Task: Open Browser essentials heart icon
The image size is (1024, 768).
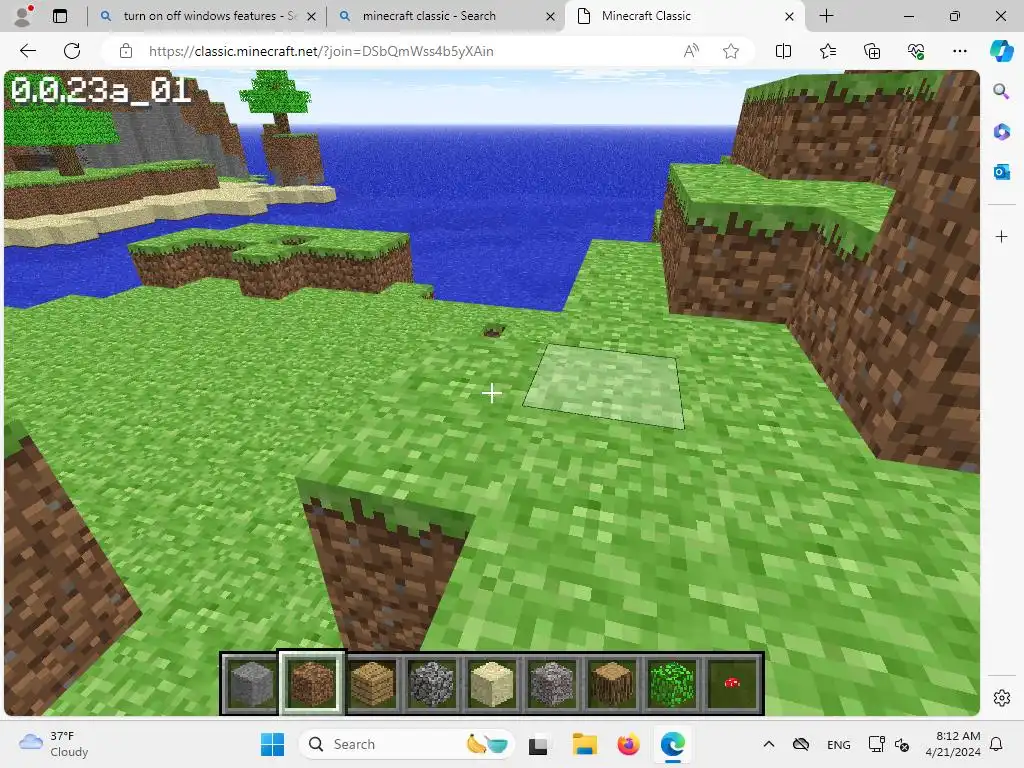Action: point(916,51)
